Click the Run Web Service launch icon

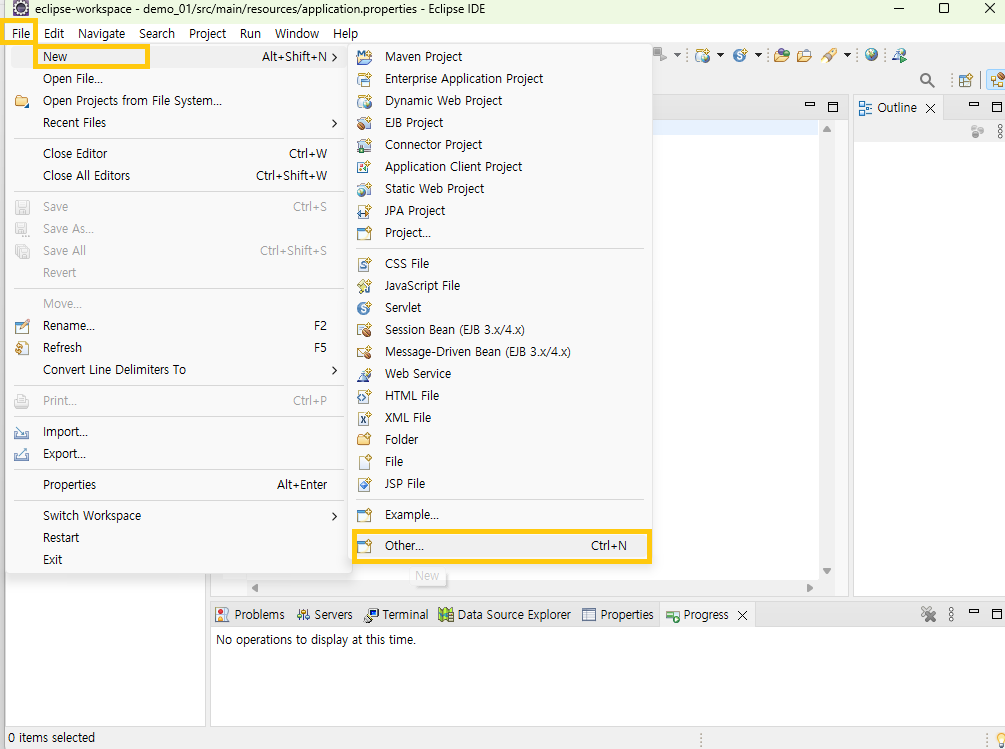coord(900,56)
